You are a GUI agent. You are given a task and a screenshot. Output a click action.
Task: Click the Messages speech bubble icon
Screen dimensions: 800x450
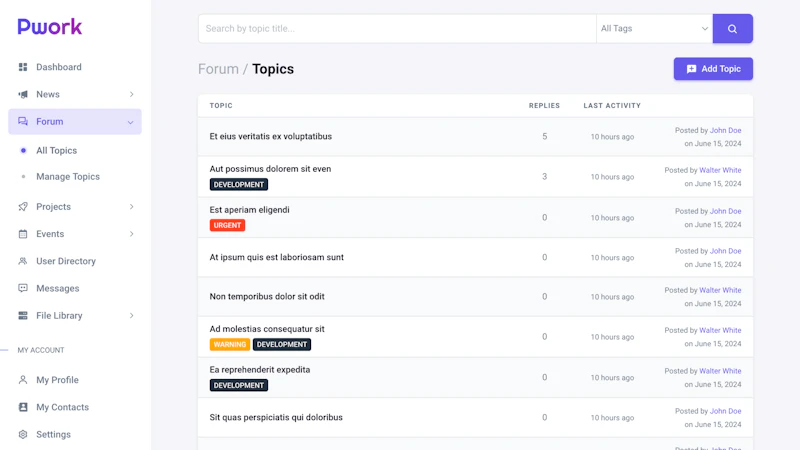click(x=23, y=288)
